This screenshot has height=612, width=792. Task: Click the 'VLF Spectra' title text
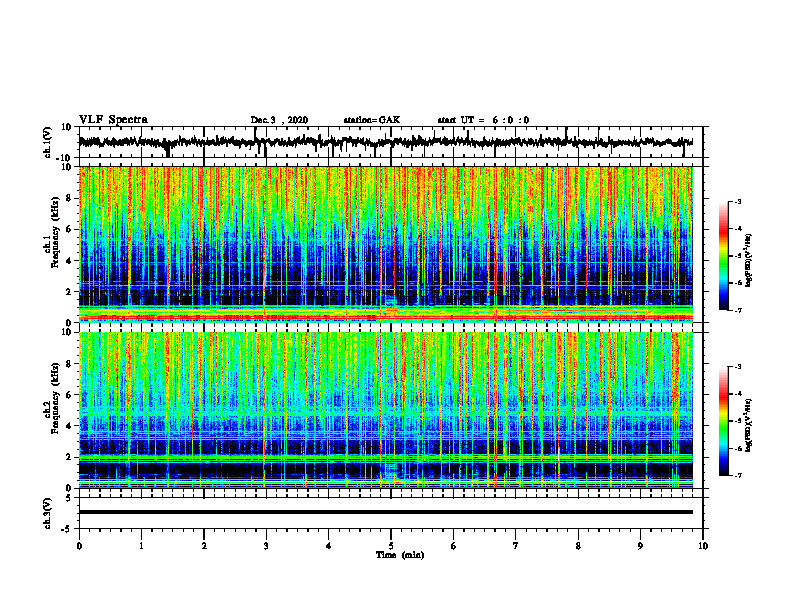113,120
